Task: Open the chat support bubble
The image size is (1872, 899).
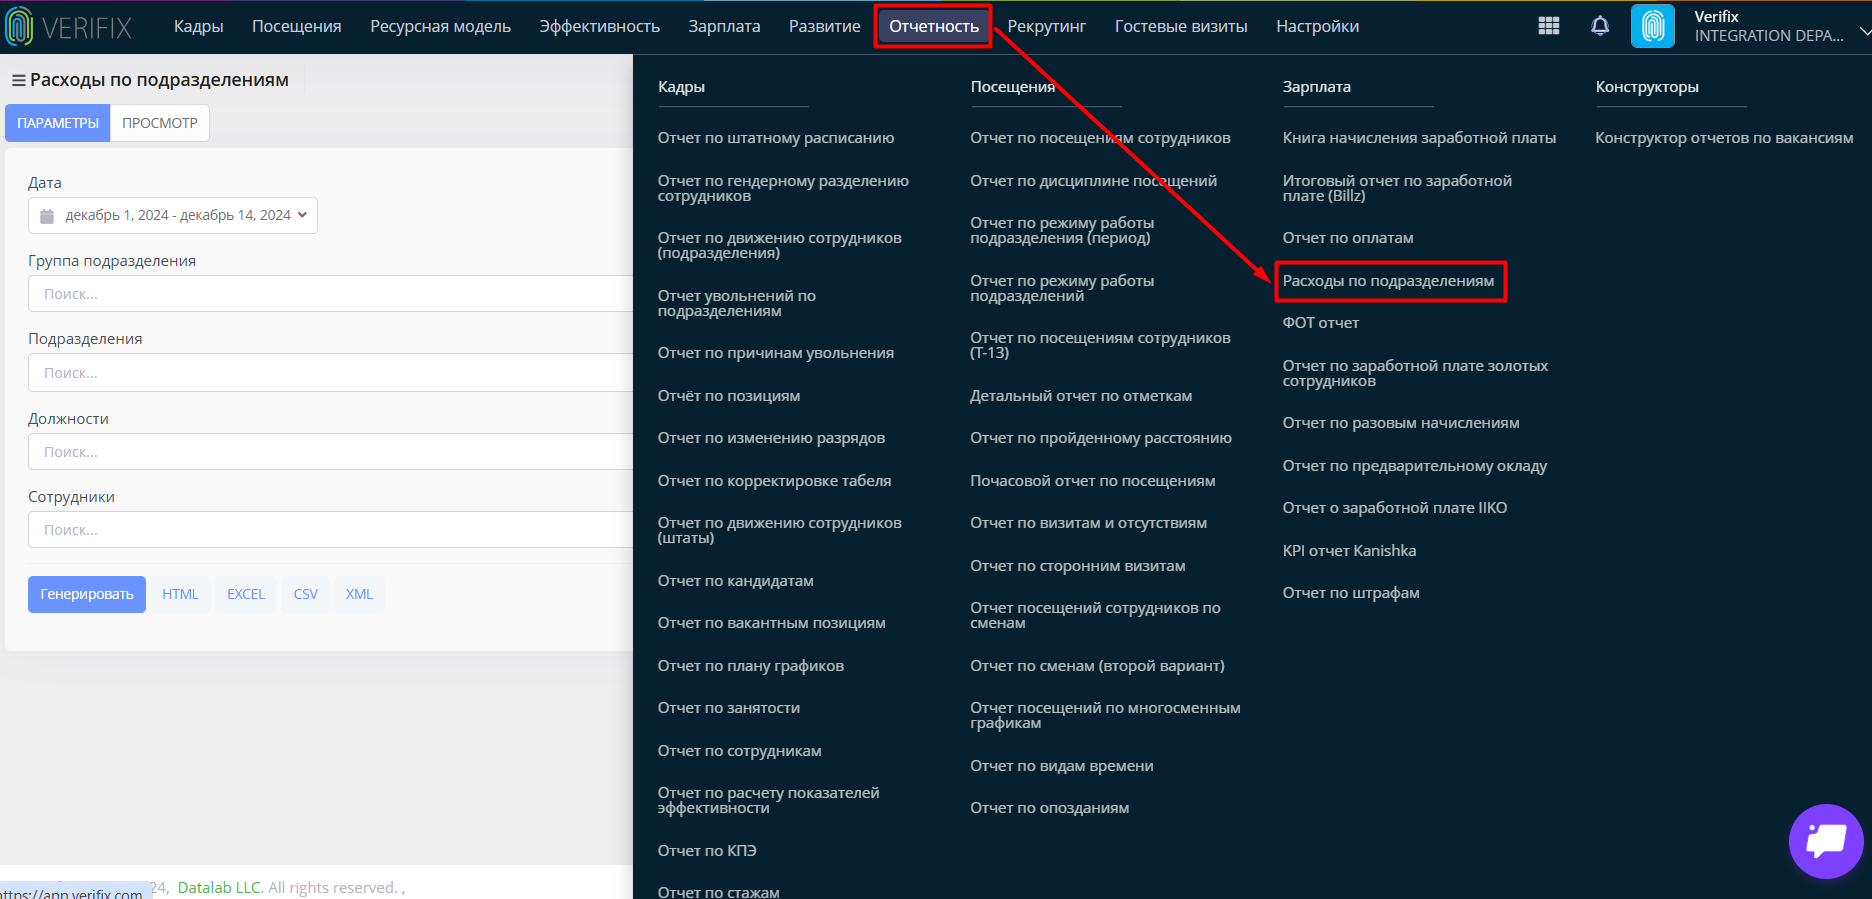Action: 1826,841
